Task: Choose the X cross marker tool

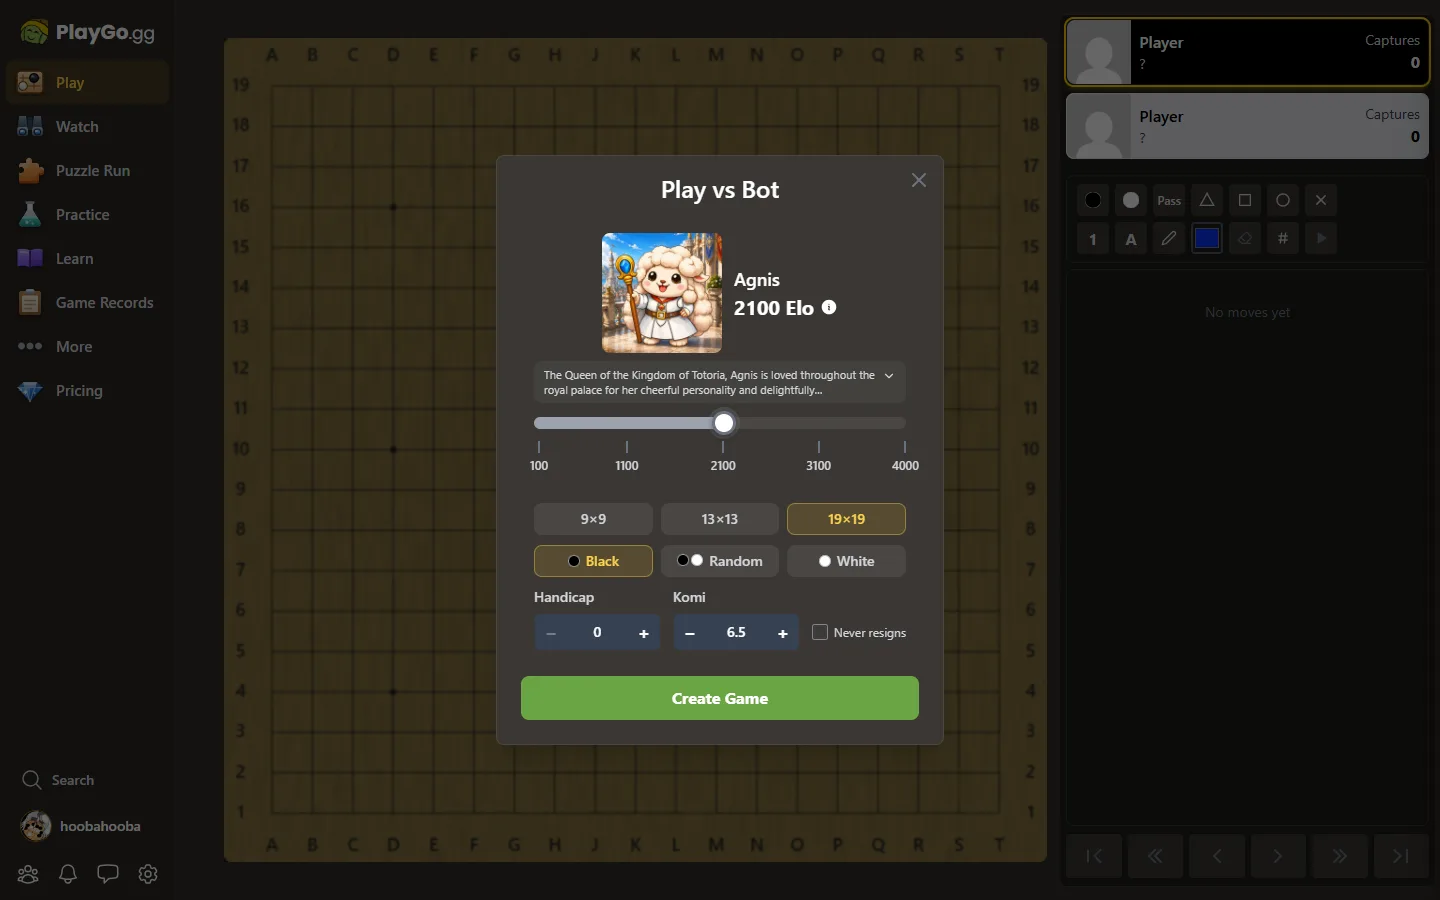Action: click(1321, 200)
